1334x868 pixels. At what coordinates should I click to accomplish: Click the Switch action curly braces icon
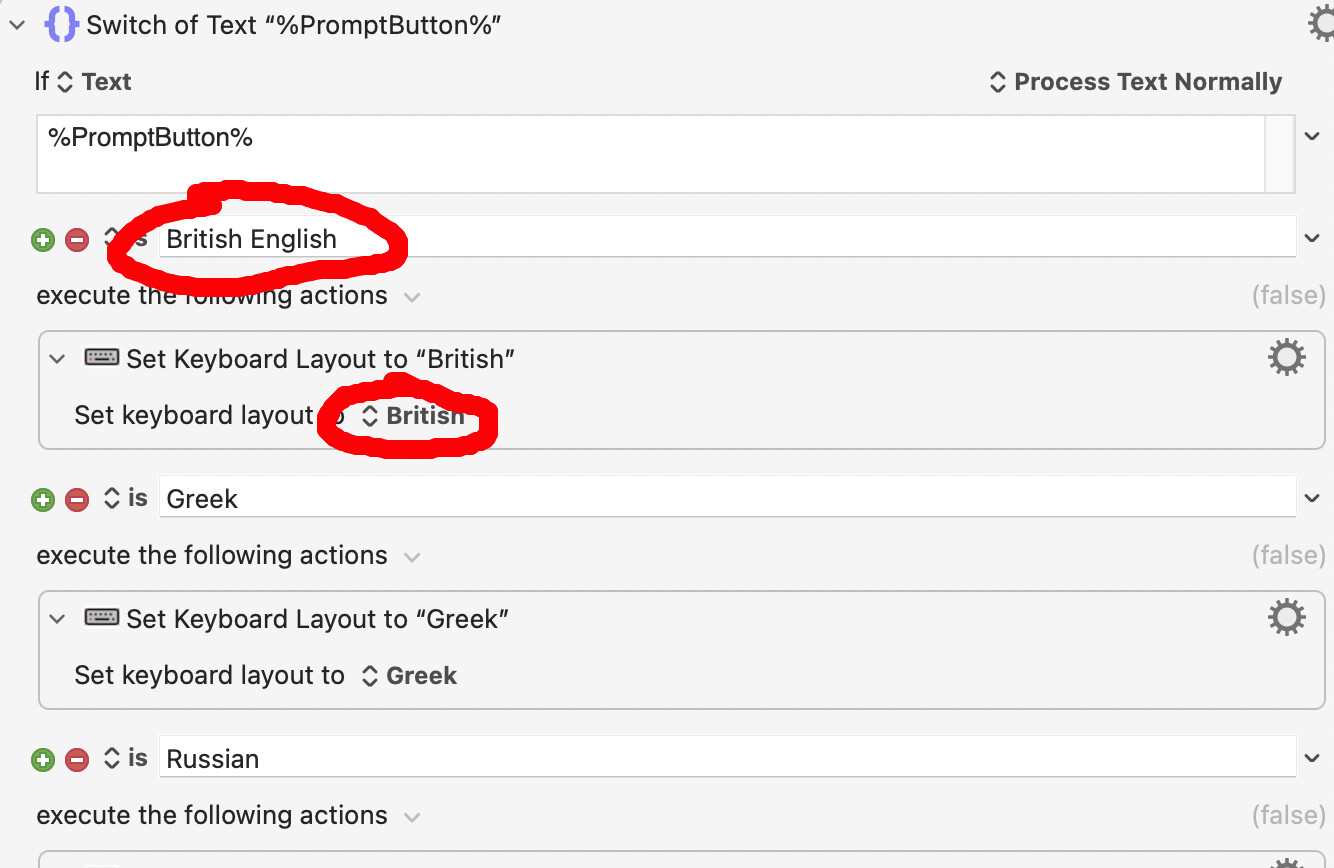click(61, 24)
